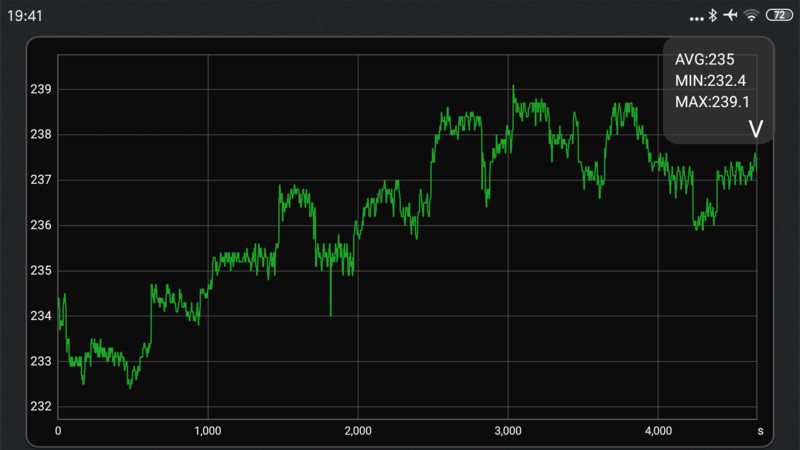Screen dimensions: 800x450
Task: Tap the 0 origin label on time axis
Action: click(x=58, y=431)
